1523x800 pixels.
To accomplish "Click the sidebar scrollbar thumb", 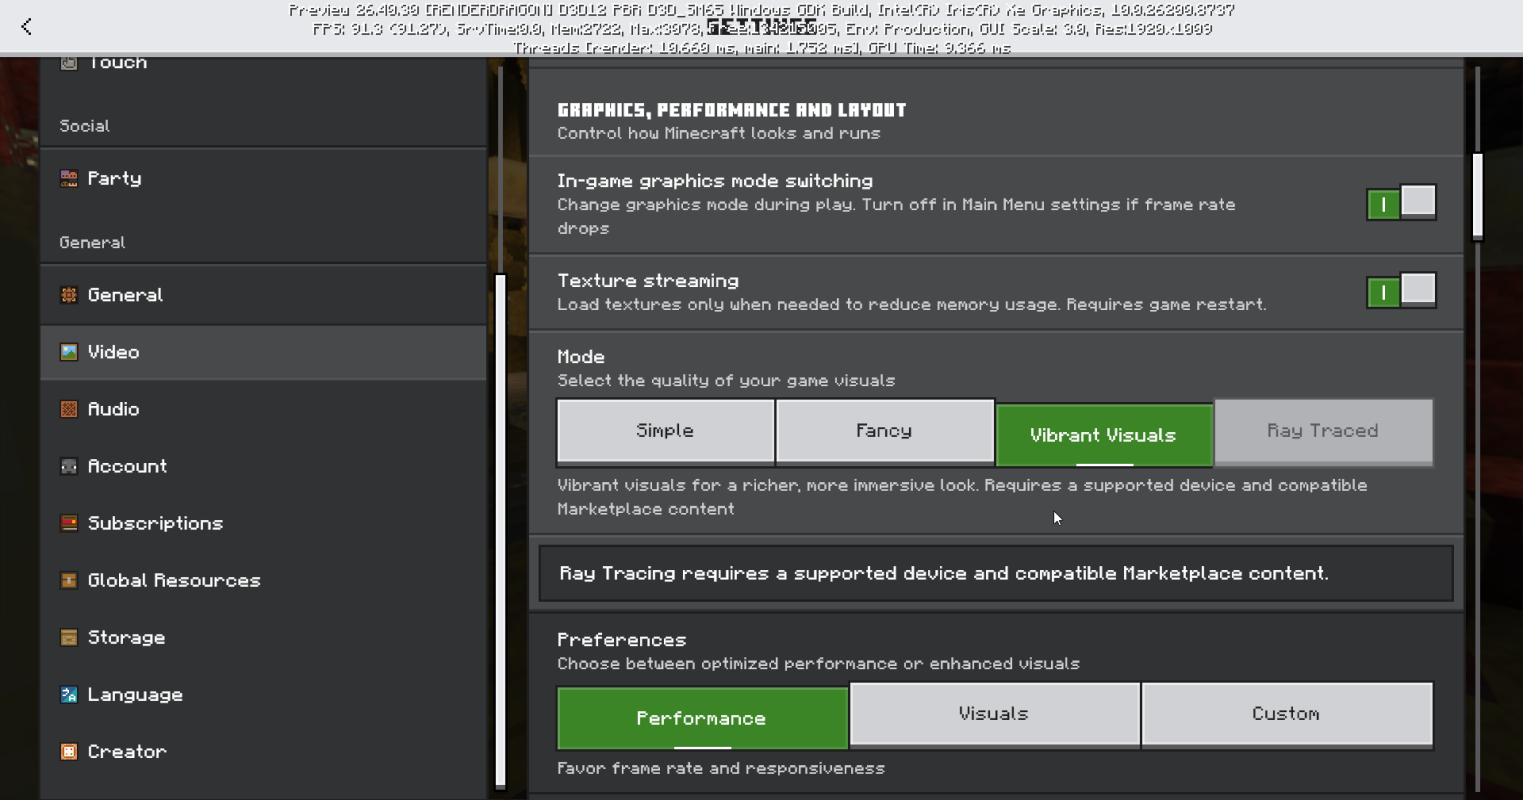I will click(501, 531).
